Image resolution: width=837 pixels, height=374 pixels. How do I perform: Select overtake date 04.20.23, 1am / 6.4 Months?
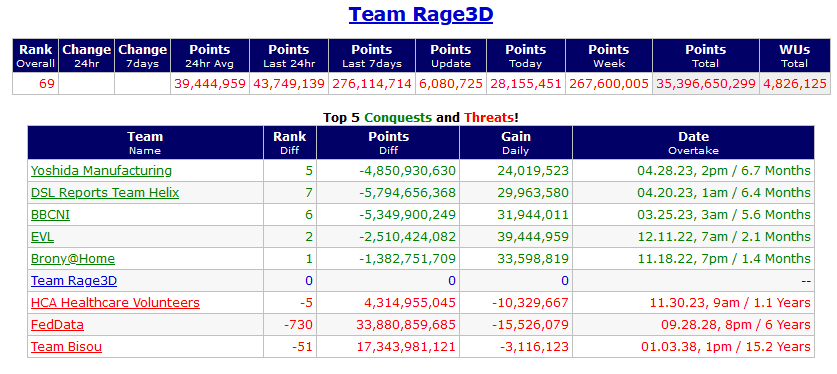(x=724, y=193)
